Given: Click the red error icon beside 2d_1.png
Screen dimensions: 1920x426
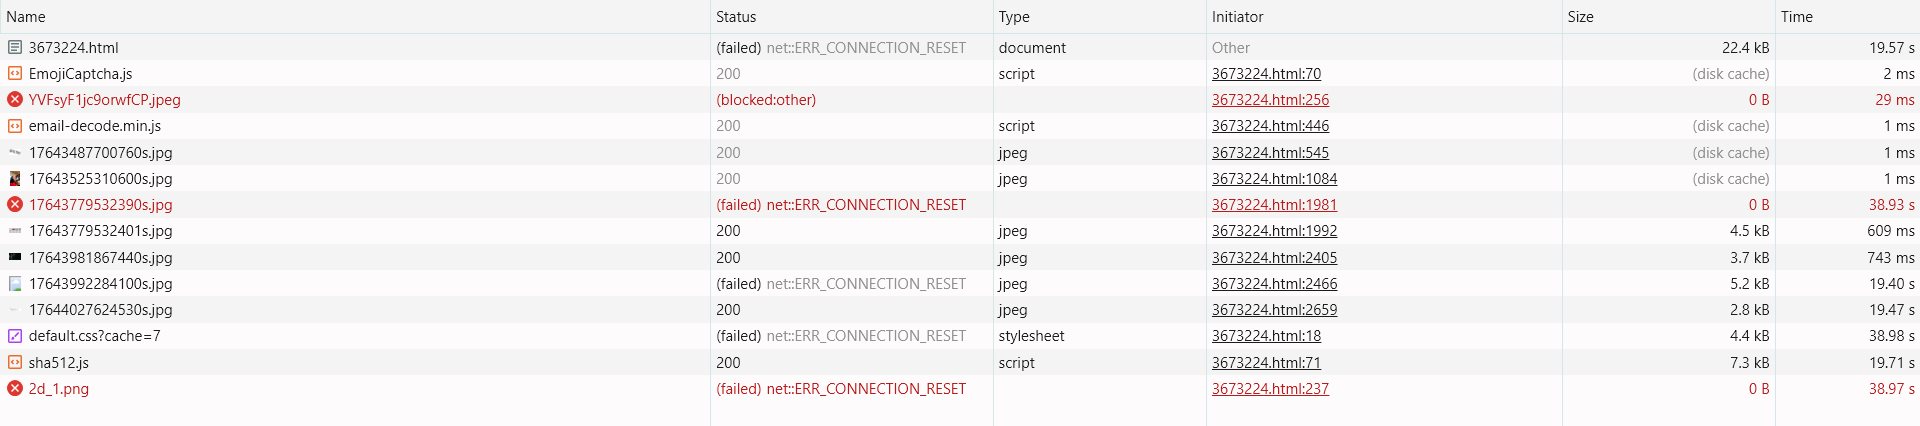Looking at the screenshot, I should point(14,388).
